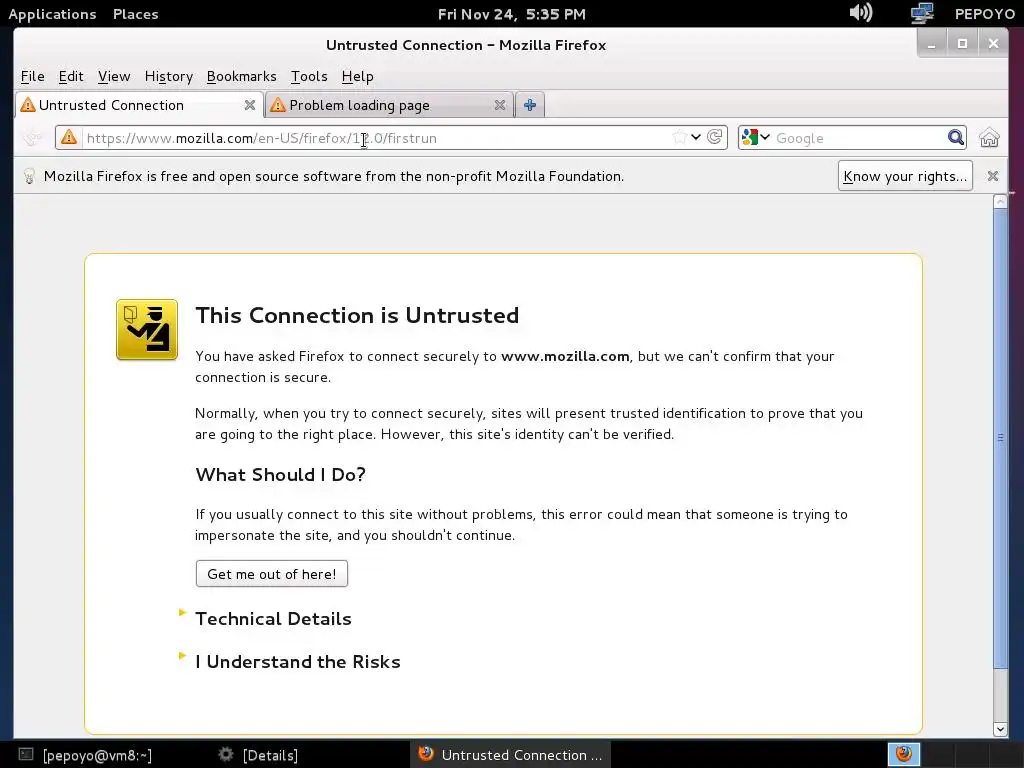Image resolution: width=1024 pixels, height=768 pixels.
Task: Open the Bookmarks menu
Action: (x=242, y=76)
